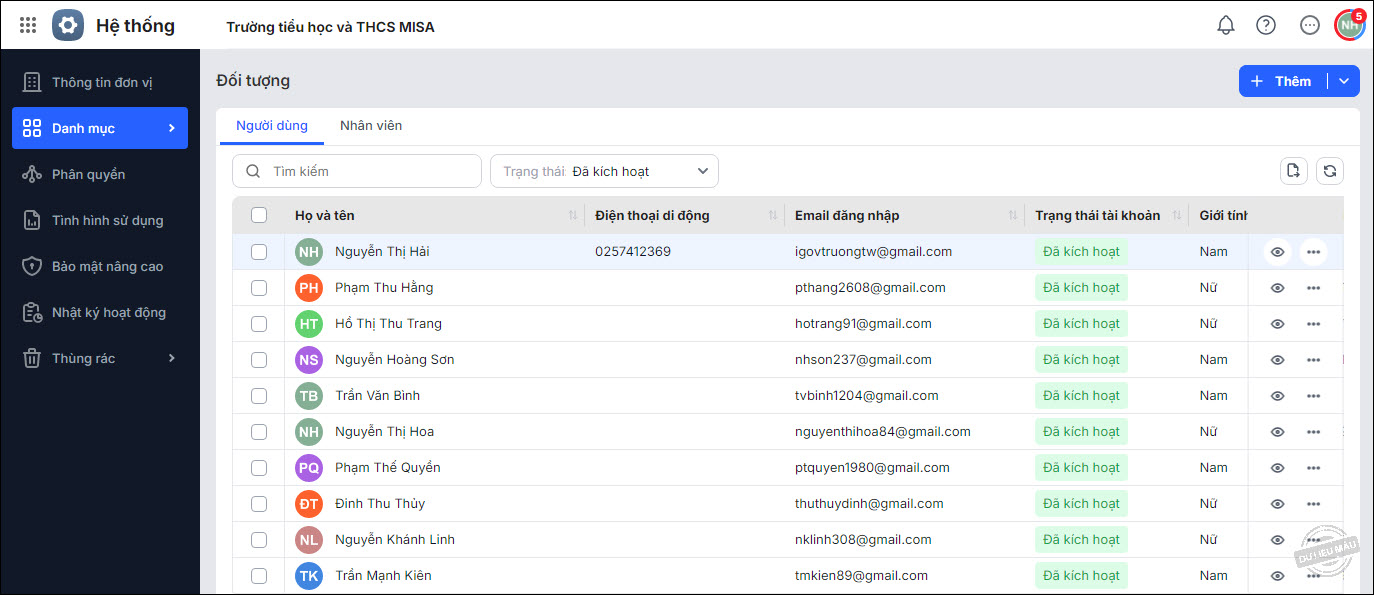Refresh the user list

pyautogui.click(x=1329, y=171)
